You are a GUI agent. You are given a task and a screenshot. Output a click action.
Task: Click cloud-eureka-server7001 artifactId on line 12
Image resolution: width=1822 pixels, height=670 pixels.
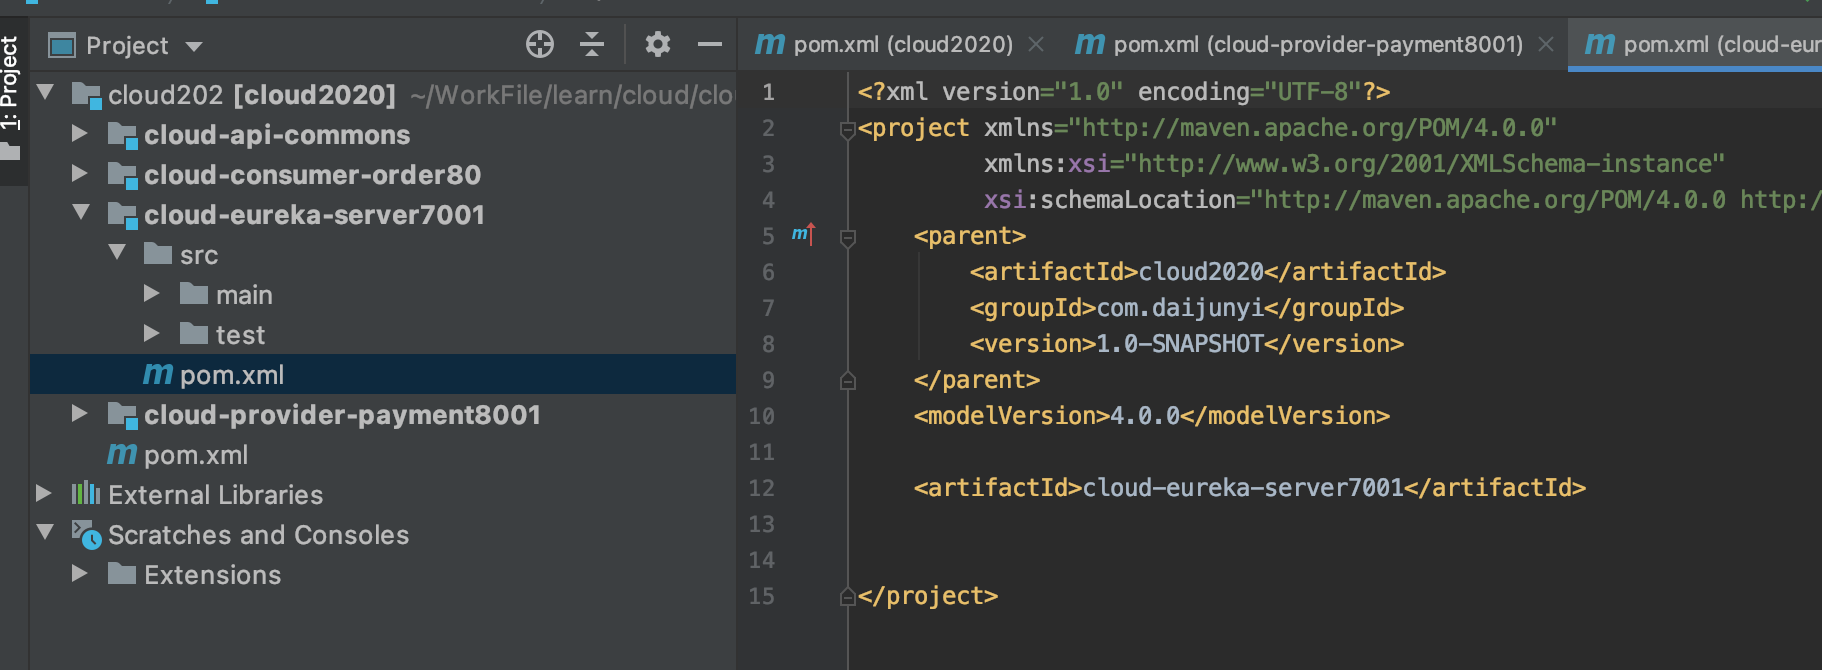tap(1243, 487)
